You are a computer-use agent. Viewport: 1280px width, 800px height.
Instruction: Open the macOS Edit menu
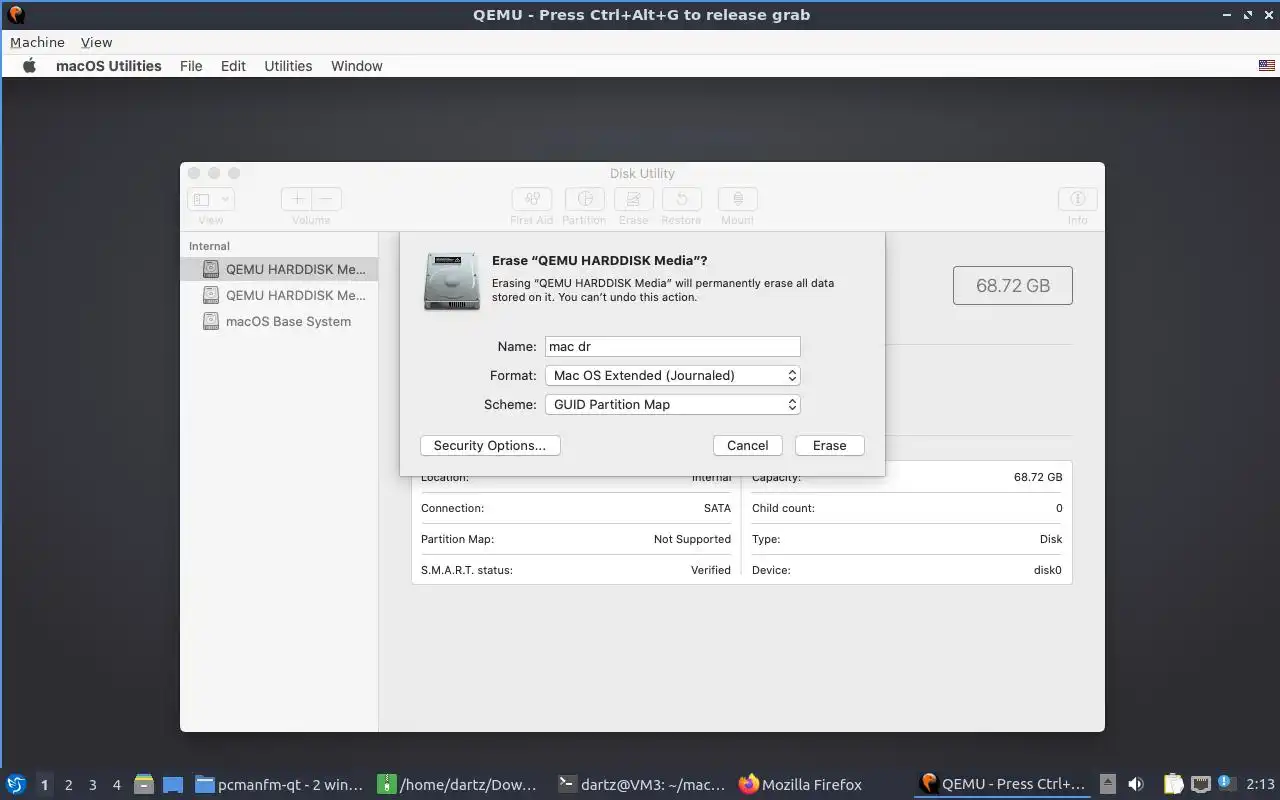(x=233, y=66)
